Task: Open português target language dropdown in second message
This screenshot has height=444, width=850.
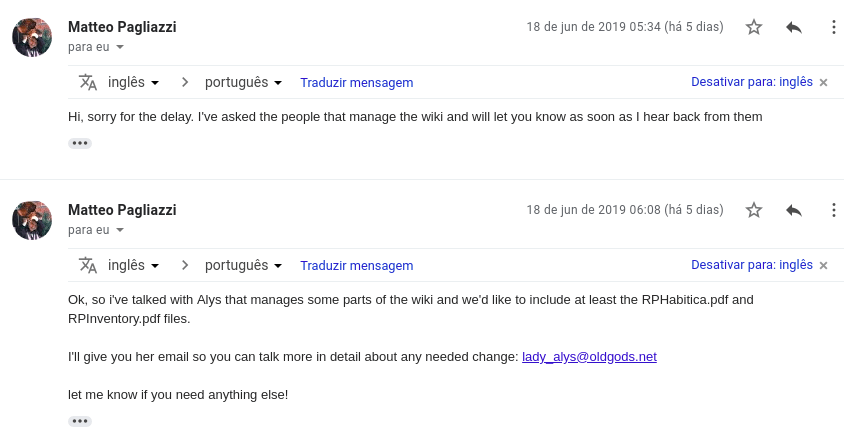Action: click(x=243, y=266)
